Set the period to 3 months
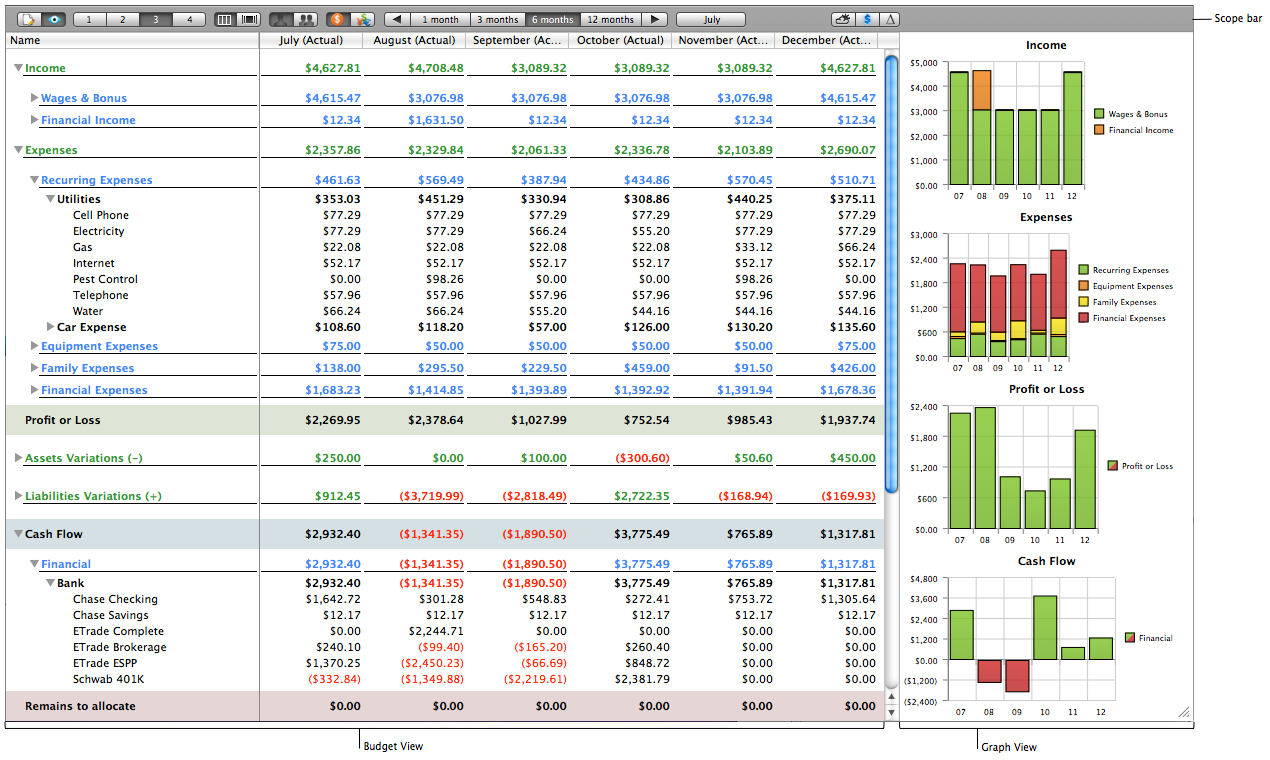This screenshot has height=760, width=1270. pos(497,19)
